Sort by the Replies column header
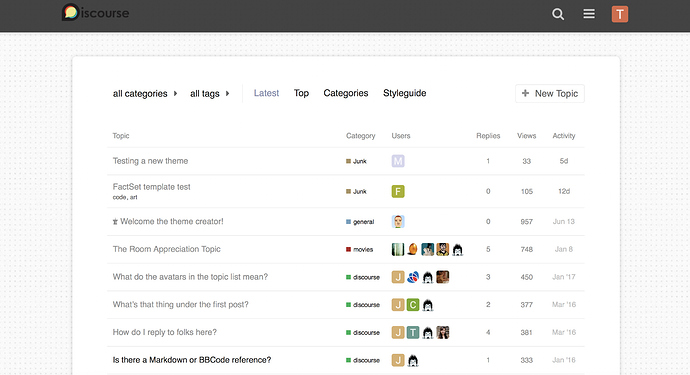 488,136
